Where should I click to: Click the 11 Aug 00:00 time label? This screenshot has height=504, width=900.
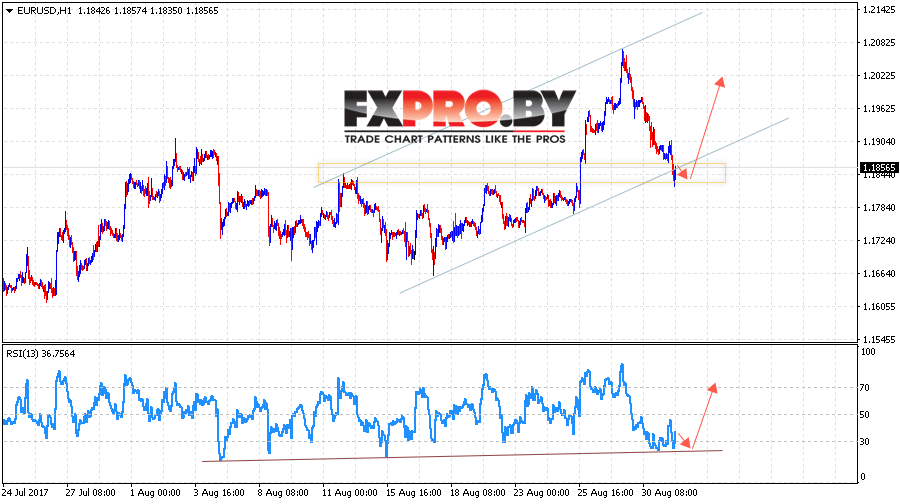pos(349,493)
